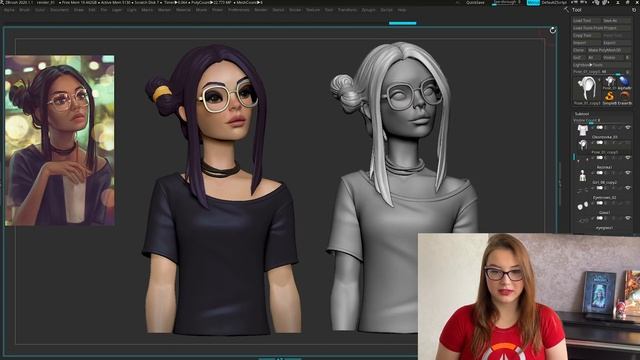Open the Zplugin menu
Screen dimensions: 640x360
point(369,10)
